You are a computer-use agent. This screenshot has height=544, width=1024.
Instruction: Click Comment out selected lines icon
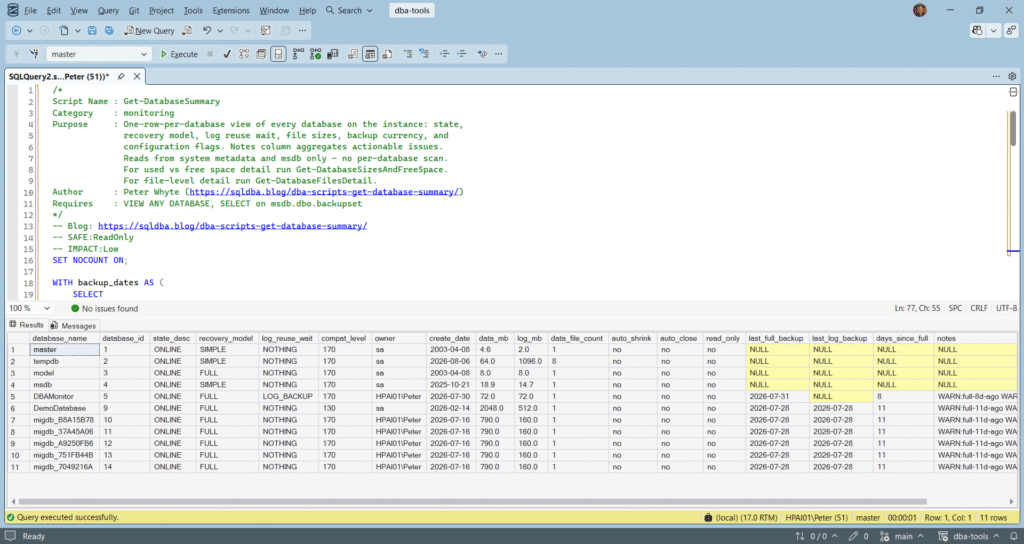(408, 54)
